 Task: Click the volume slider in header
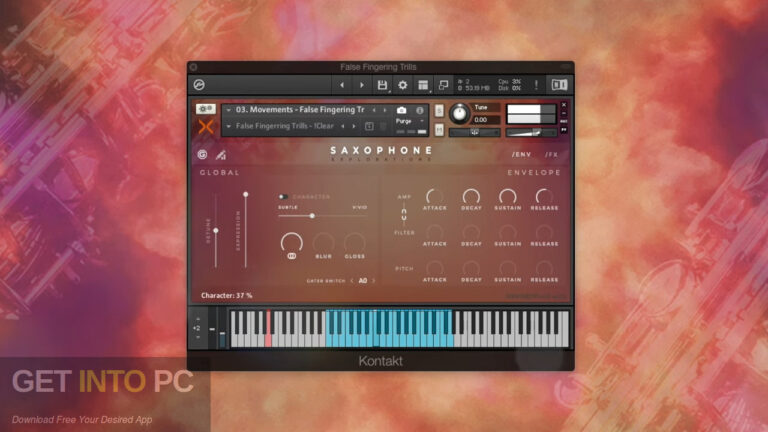[x=531, y=132]
